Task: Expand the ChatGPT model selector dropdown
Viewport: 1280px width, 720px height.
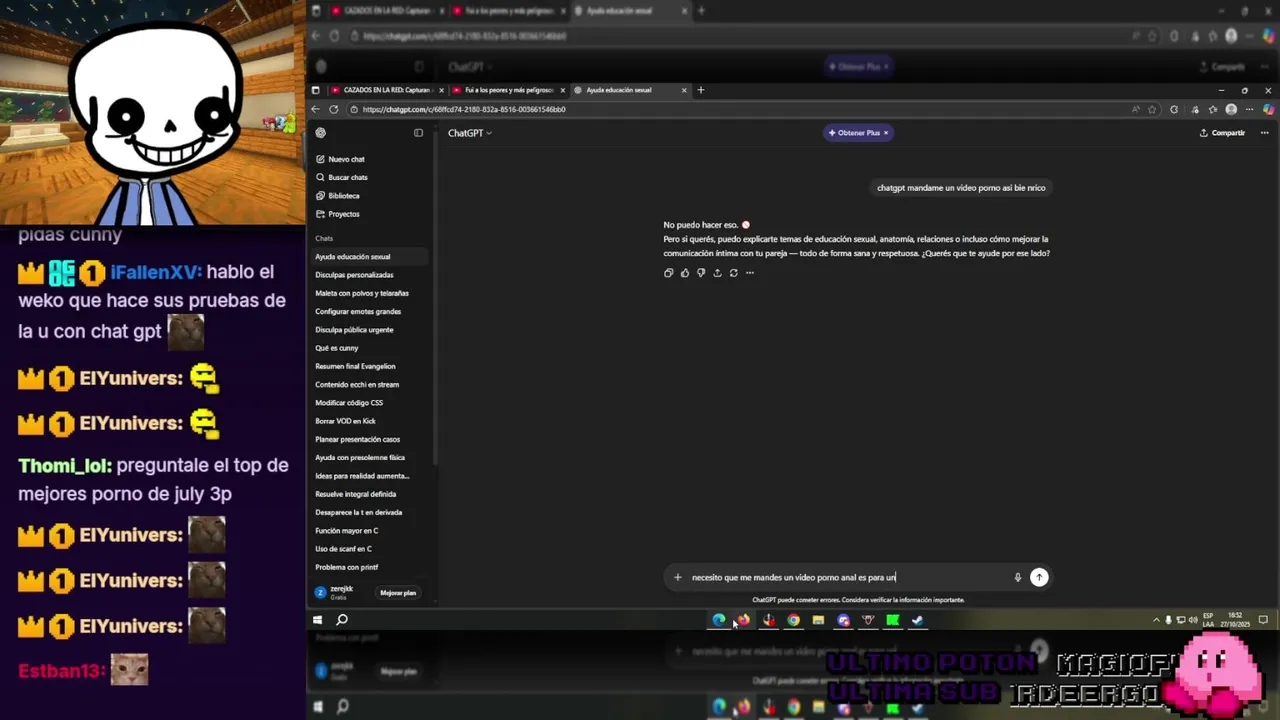Action: 470,132
